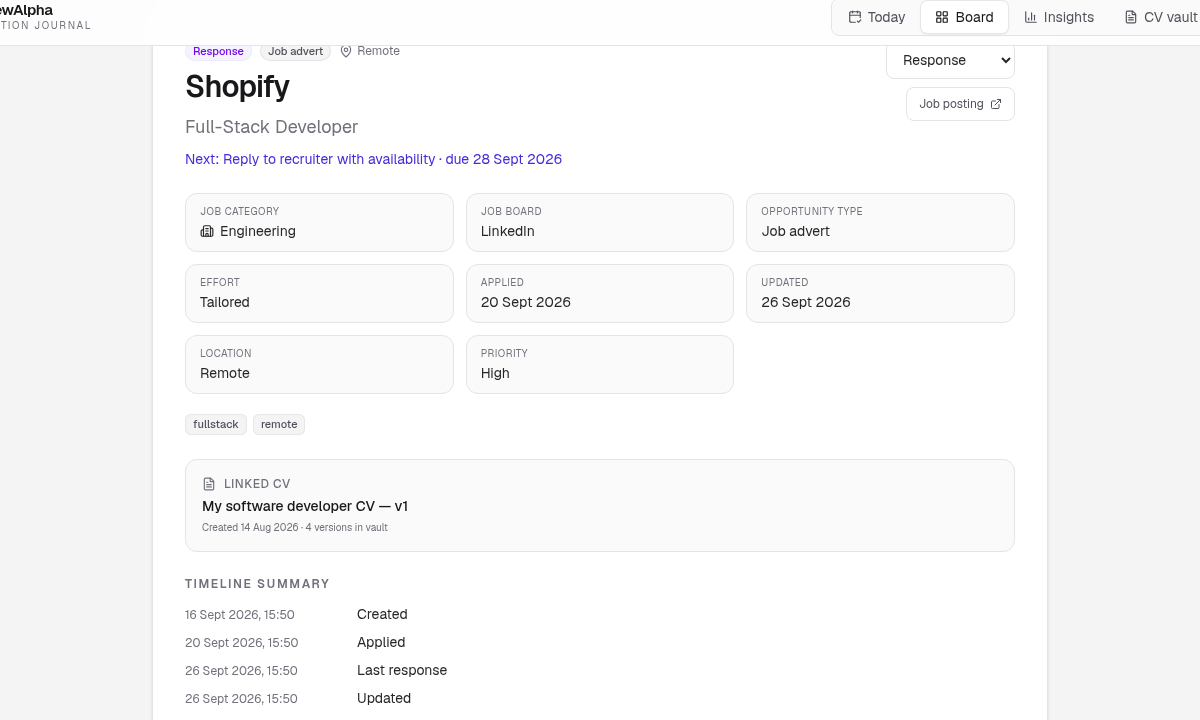The width and height of the screenshot is (1200, 720).
Task: Click timestamp 20 Sept 2026, 15:50
Action: pyautogui.click(x=241, y=643)
